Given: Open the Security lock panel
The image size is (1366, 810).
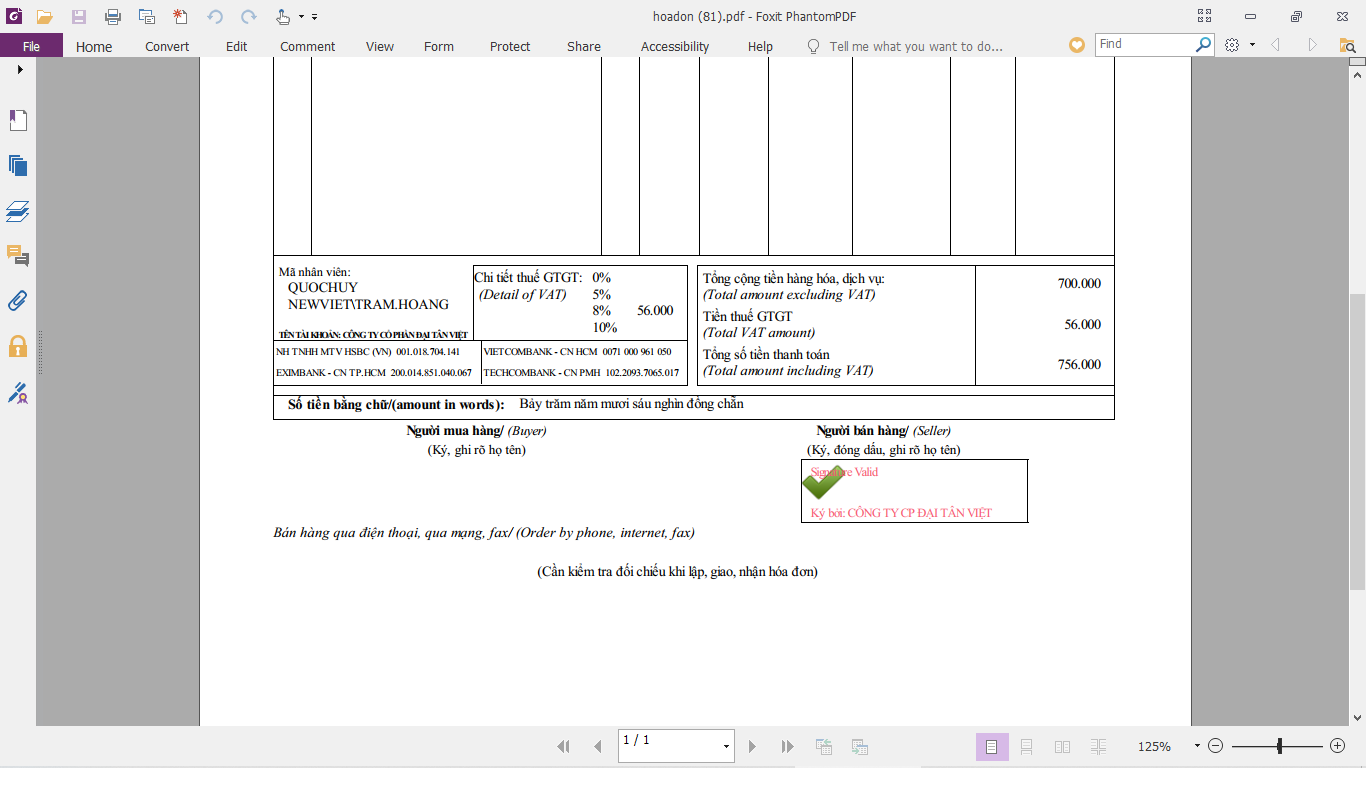Looking at the screenshot, I should tap(18, 347).
